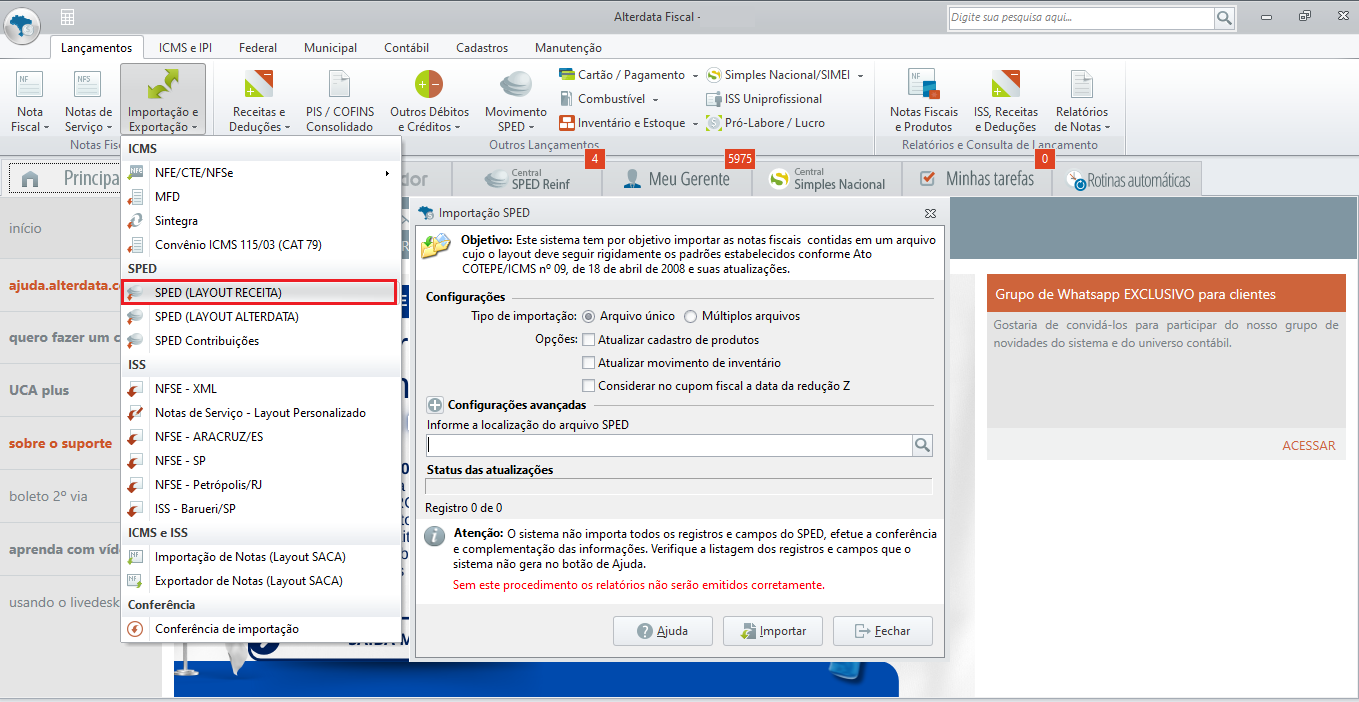Open ISS, Receitas e Deduções report
1359x702 pixels.
[1006, 101]
